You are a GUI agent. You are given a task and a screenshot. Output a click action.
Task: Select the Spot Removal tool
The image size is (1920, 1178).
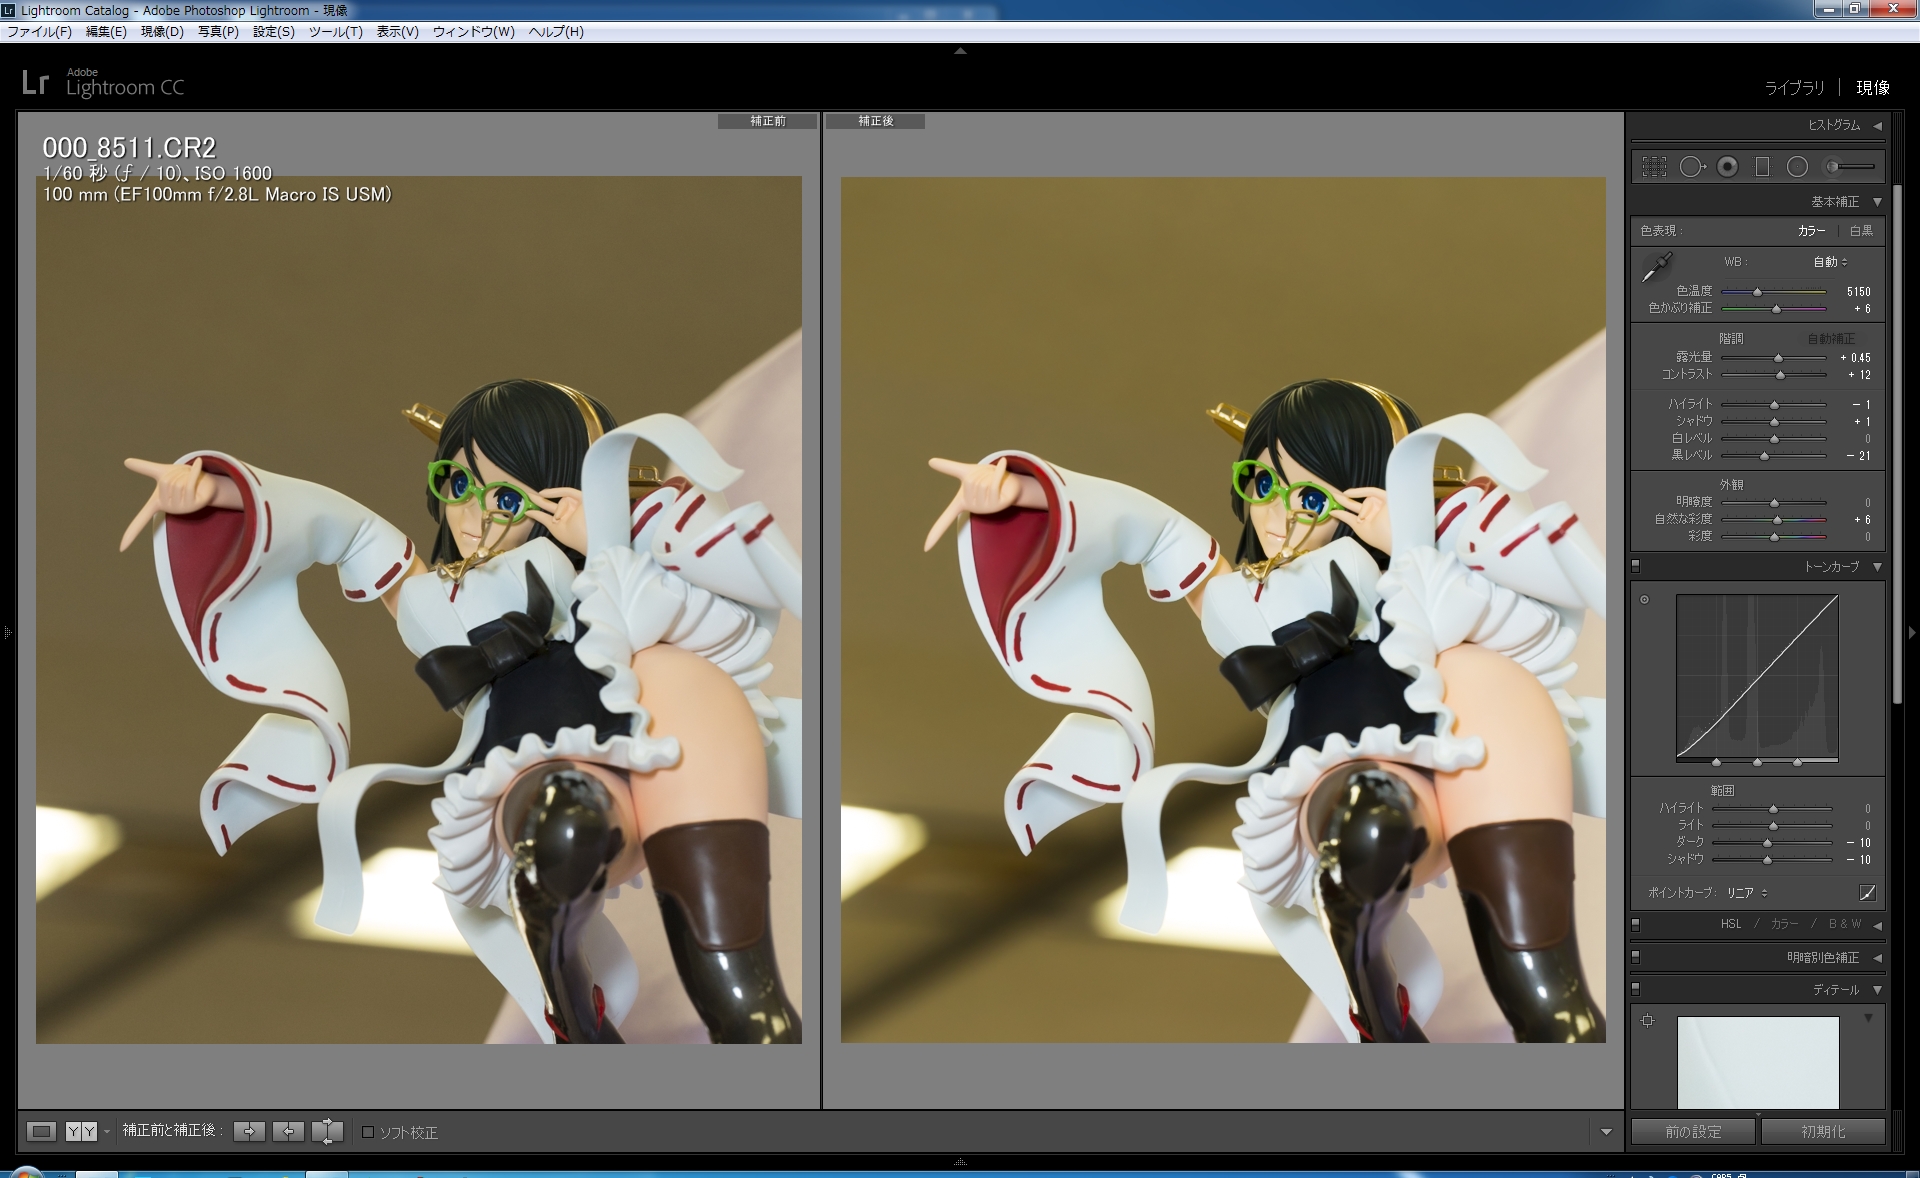coord(1692,167)
